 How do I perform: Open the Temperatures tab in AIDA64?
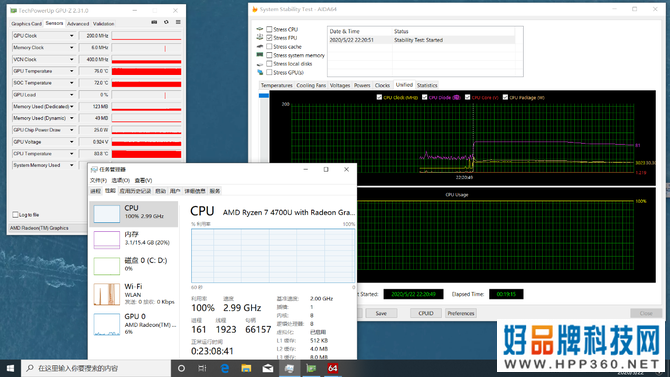[x=276, y=85]
